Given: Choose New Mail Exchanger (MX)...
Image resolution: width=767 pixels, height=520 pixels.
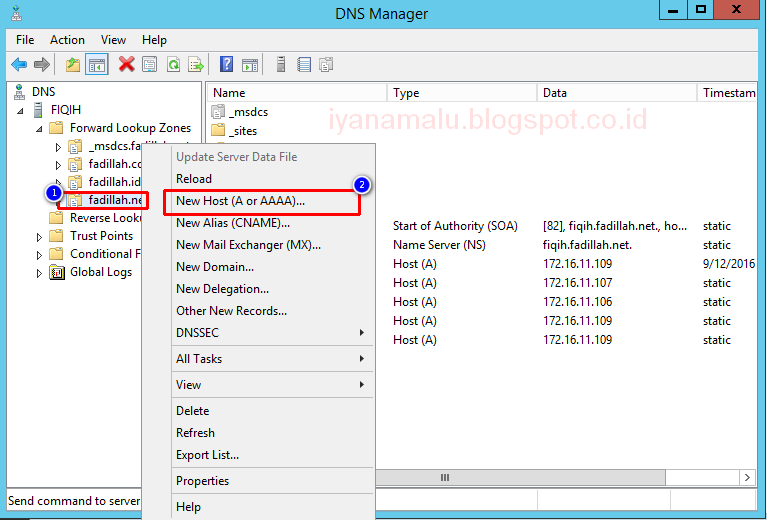Looking at the screenshot, I should [273, 245].
